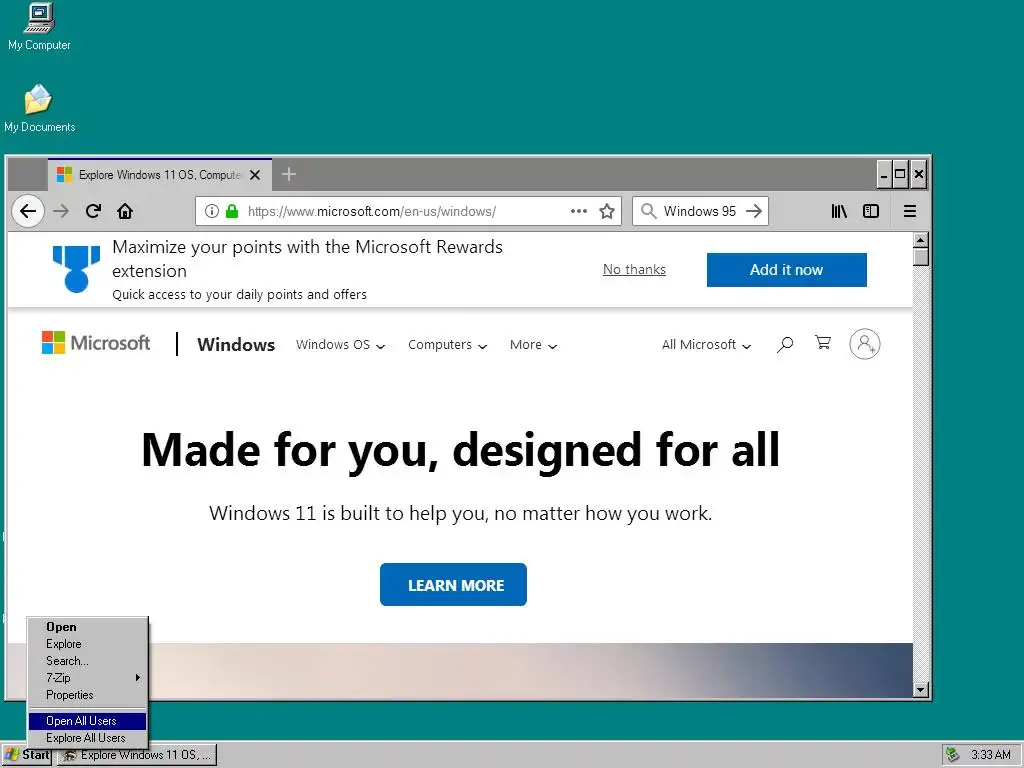Choose Search... from the context menu
Image resolution: width=1024 pixels, height=768 pixels.
click(x=88, y=661)
